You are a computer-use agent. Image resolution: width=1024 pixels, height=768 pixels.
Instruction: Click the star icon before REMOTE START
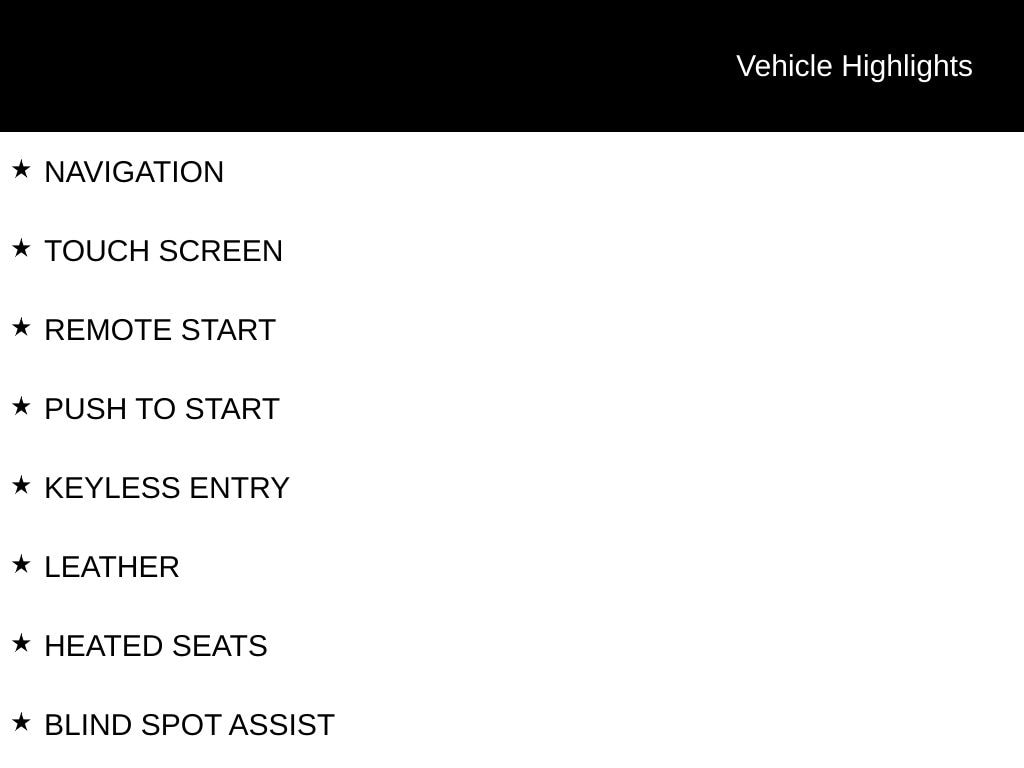point(21,328)
